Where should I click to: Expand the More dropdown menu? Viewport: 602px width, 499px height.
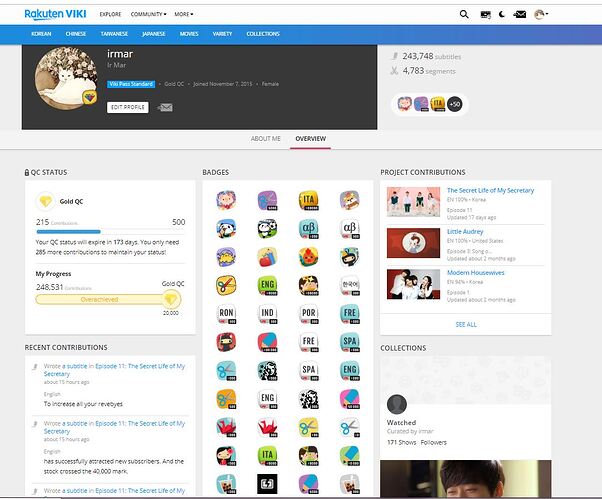click(184, 15)
